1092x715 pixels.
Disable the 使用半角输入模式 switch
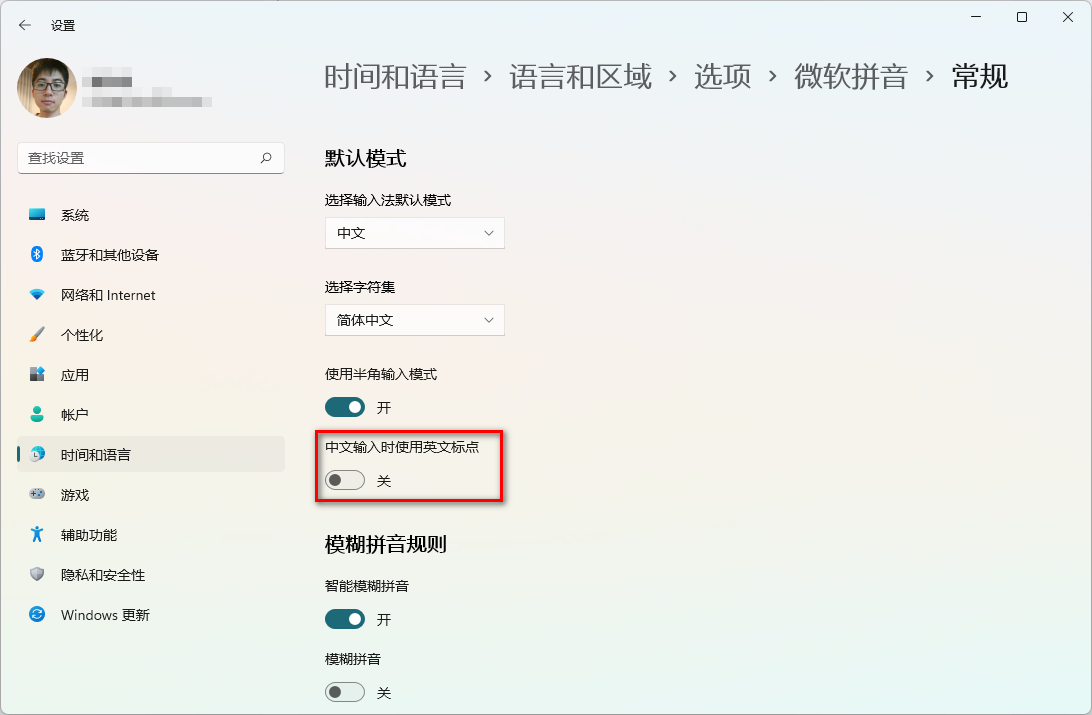coord(345,407)
